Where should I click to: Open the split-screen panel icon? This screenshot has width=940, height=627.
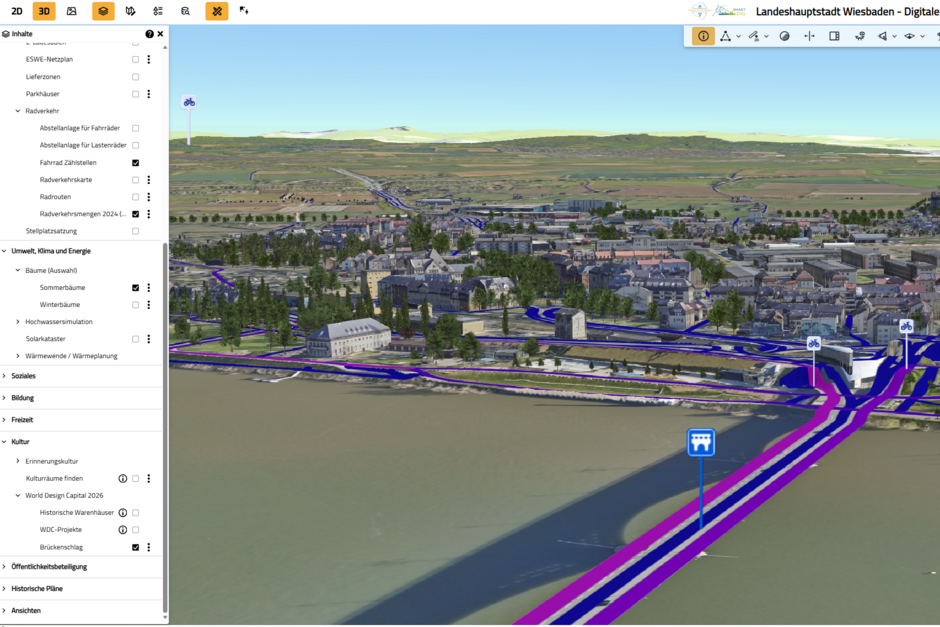point(834,36)
